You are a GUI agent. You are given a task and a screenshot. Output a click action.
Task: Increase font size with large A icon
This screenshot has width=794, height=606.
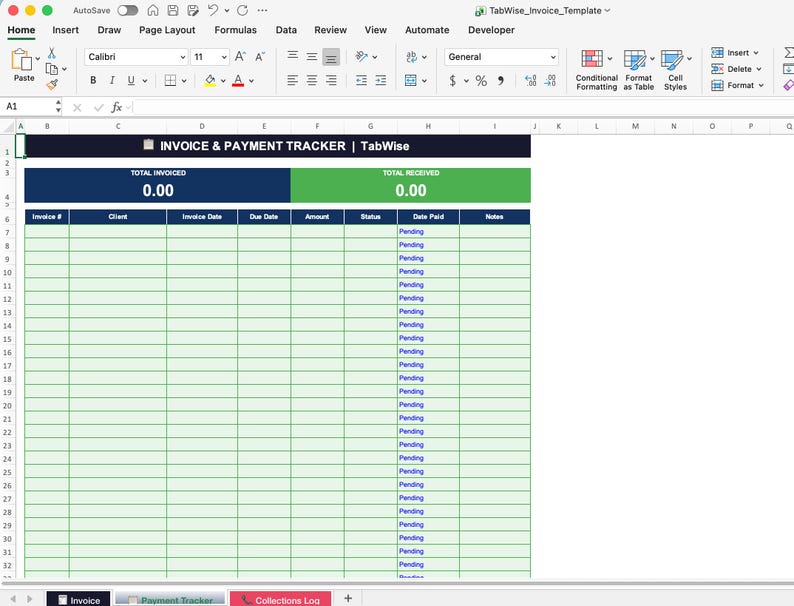tap(240, 57)
